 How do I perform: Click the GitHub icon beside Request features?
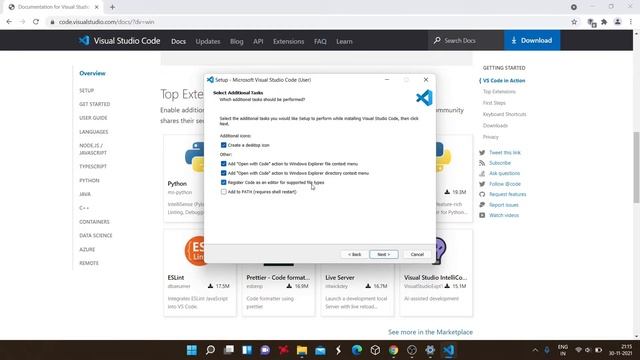click(x=482, y=194)
